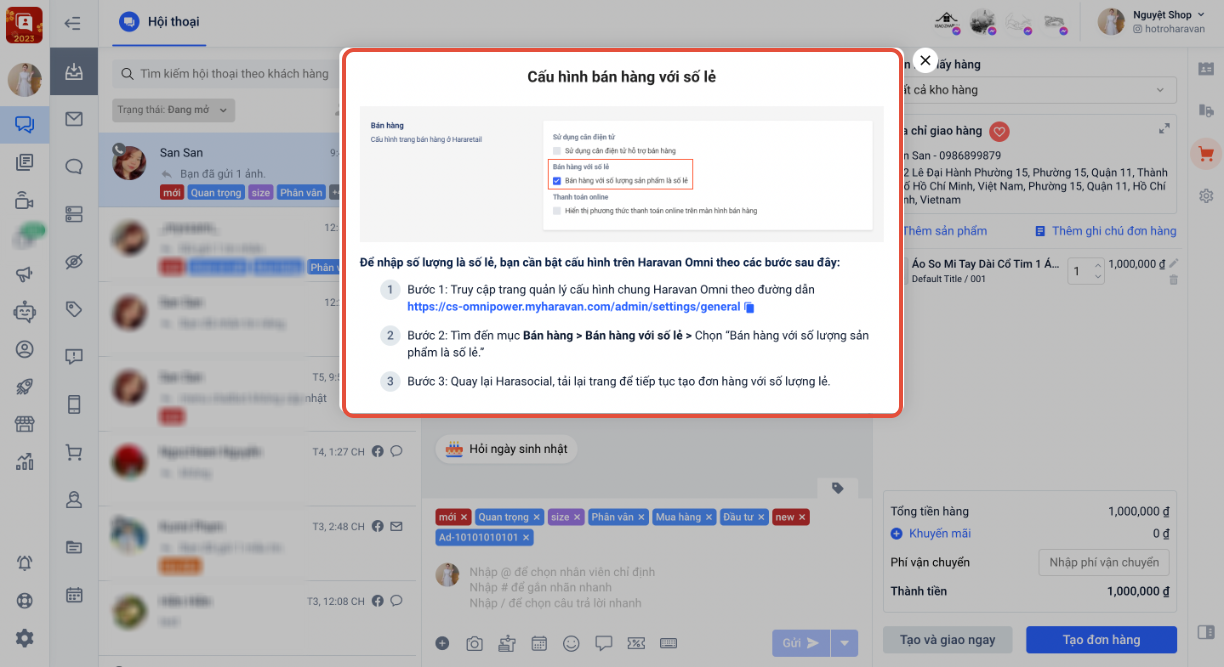This screenshot has height=667, width=1224.
Task: Click the Gửi send button
Action: pos(800,643)
